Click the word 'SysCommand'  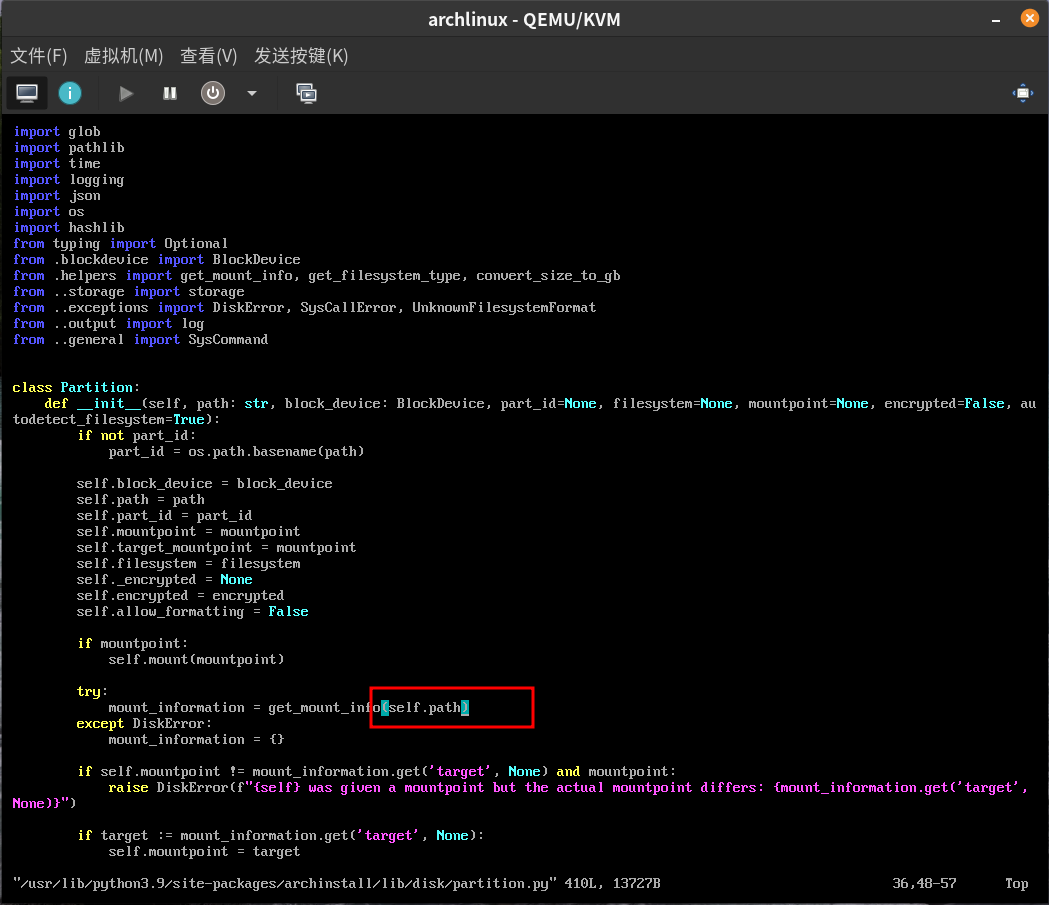(228, 340)
